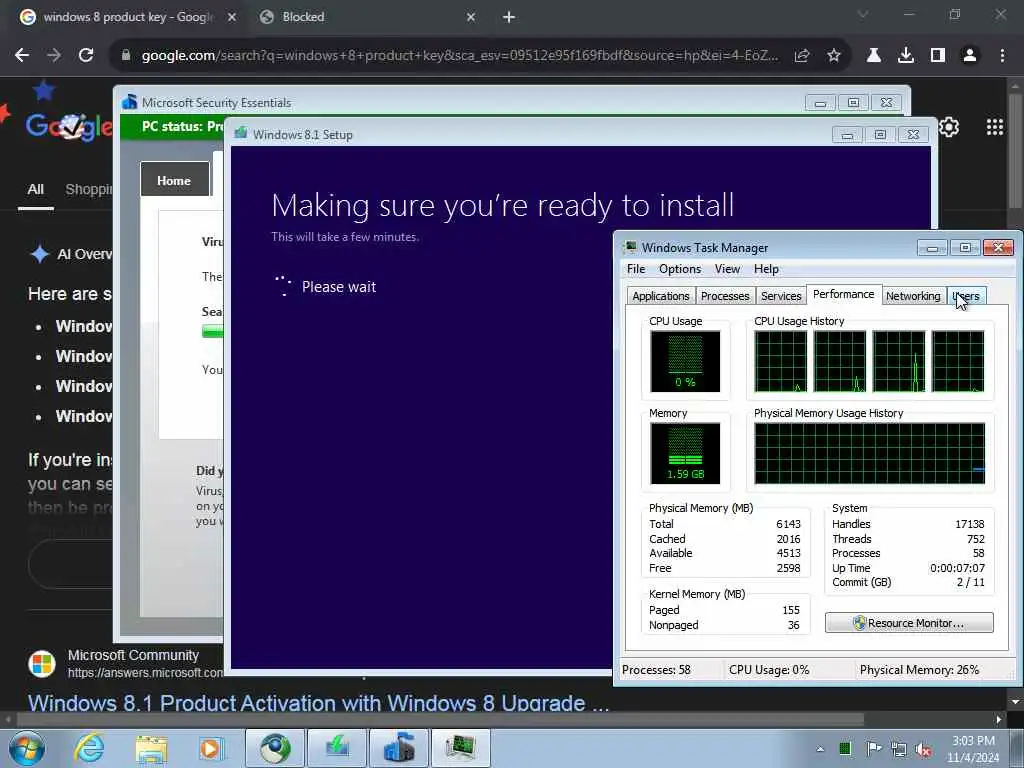The width and height of the screenshot is (1024, 768).
Task: Open Task Manager File menu
Action: 635,269
